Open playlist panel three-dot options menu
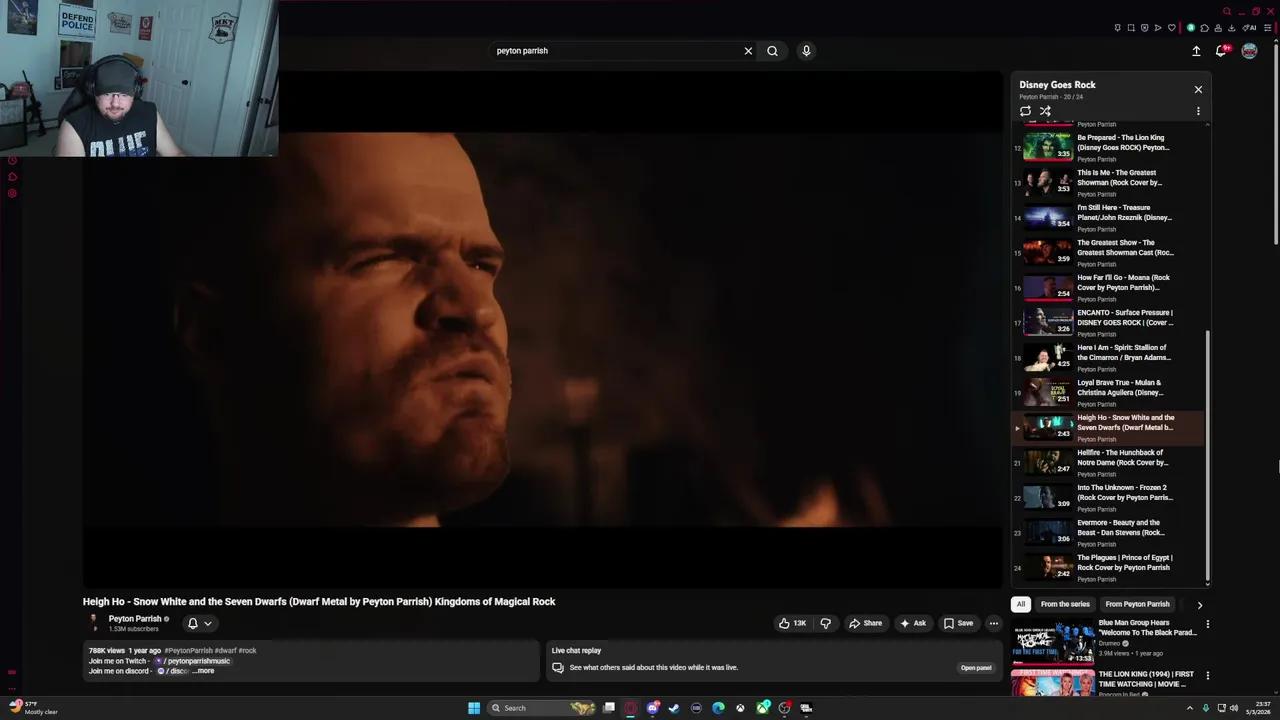1280x720 pixels. (1198, 111)
